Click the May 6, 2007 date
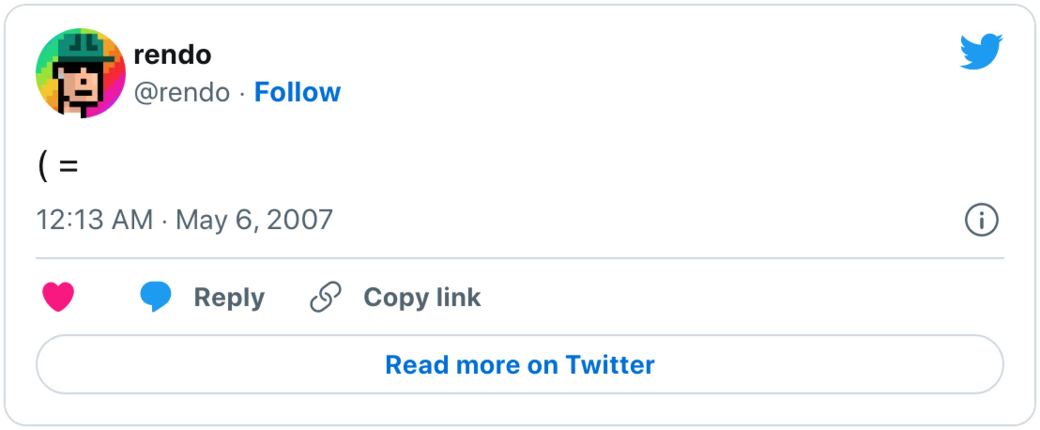This screenshot has height=430, width=1040. [x=254, y=220]
